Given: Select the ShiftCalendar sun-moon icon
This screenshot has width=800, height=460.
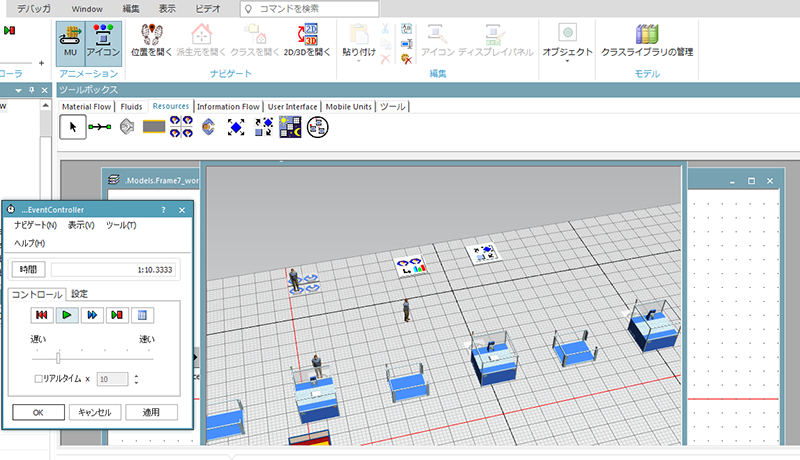Looking at the screenshot, I should (290, 127).
